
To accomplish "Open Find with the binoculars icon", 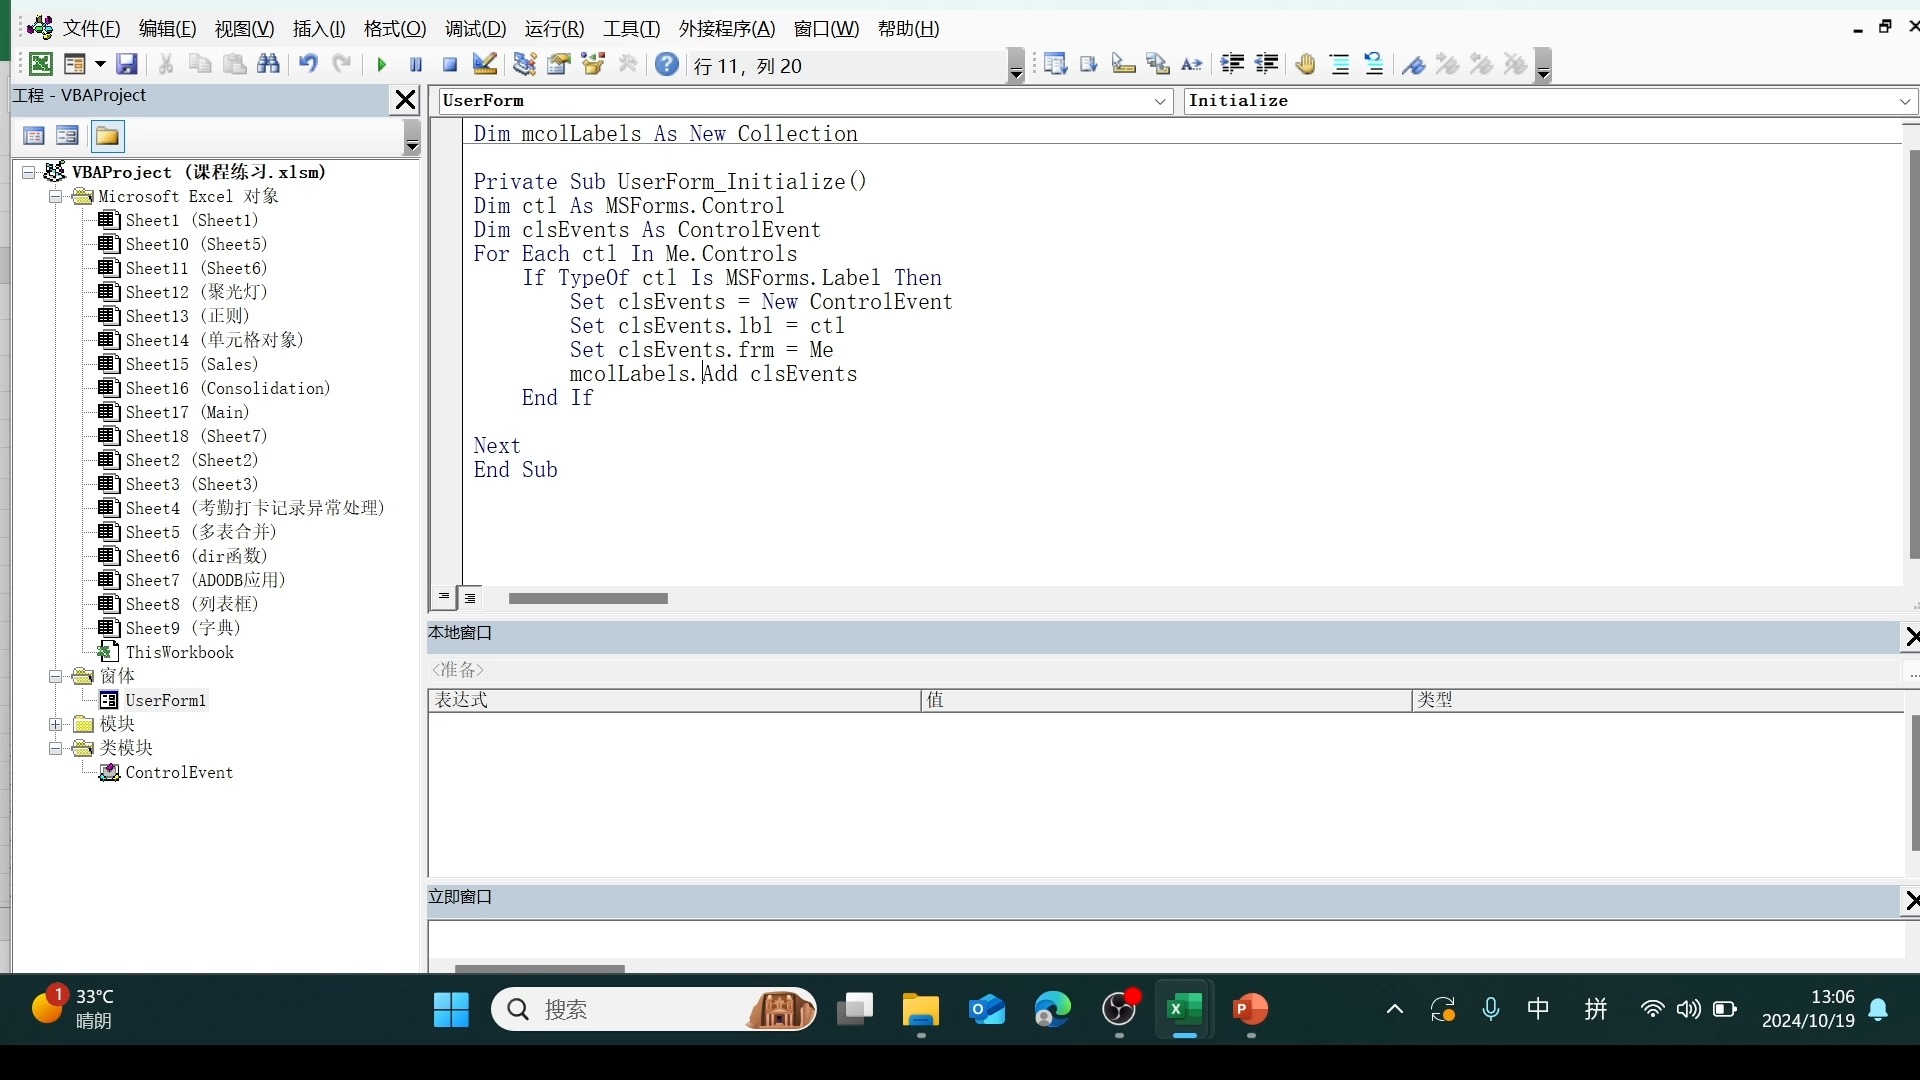I will pos(268,65).
